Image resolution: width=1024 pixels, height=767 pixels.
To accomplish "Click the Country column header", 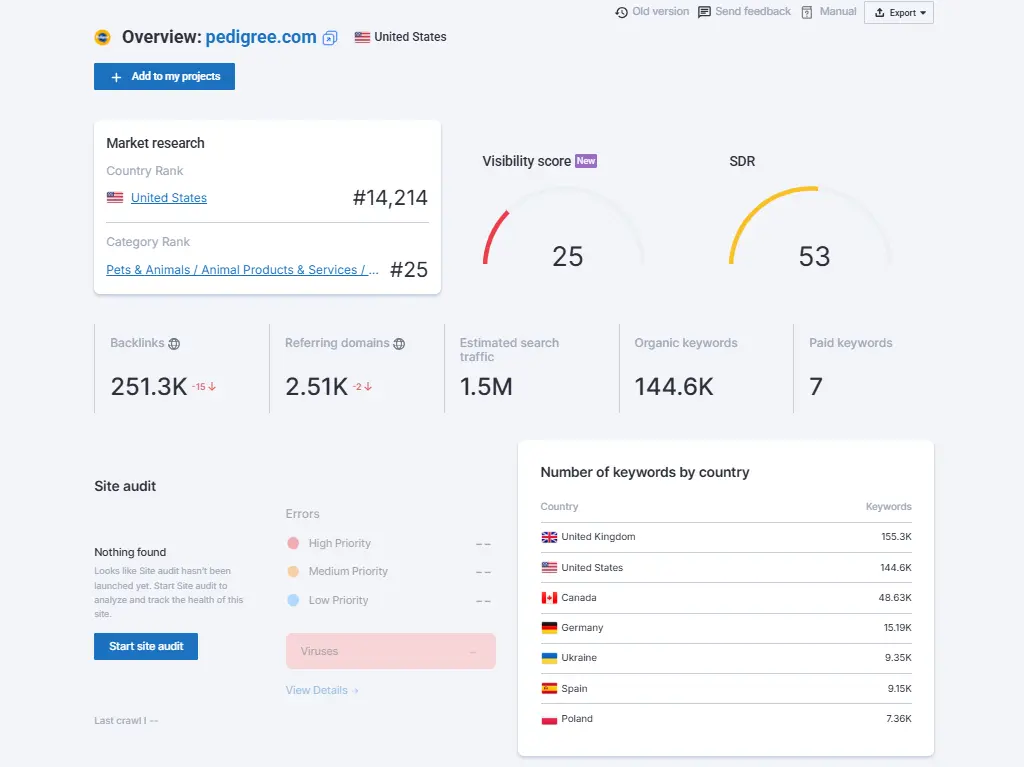I will pyautogui.click(x=559, y=506).
